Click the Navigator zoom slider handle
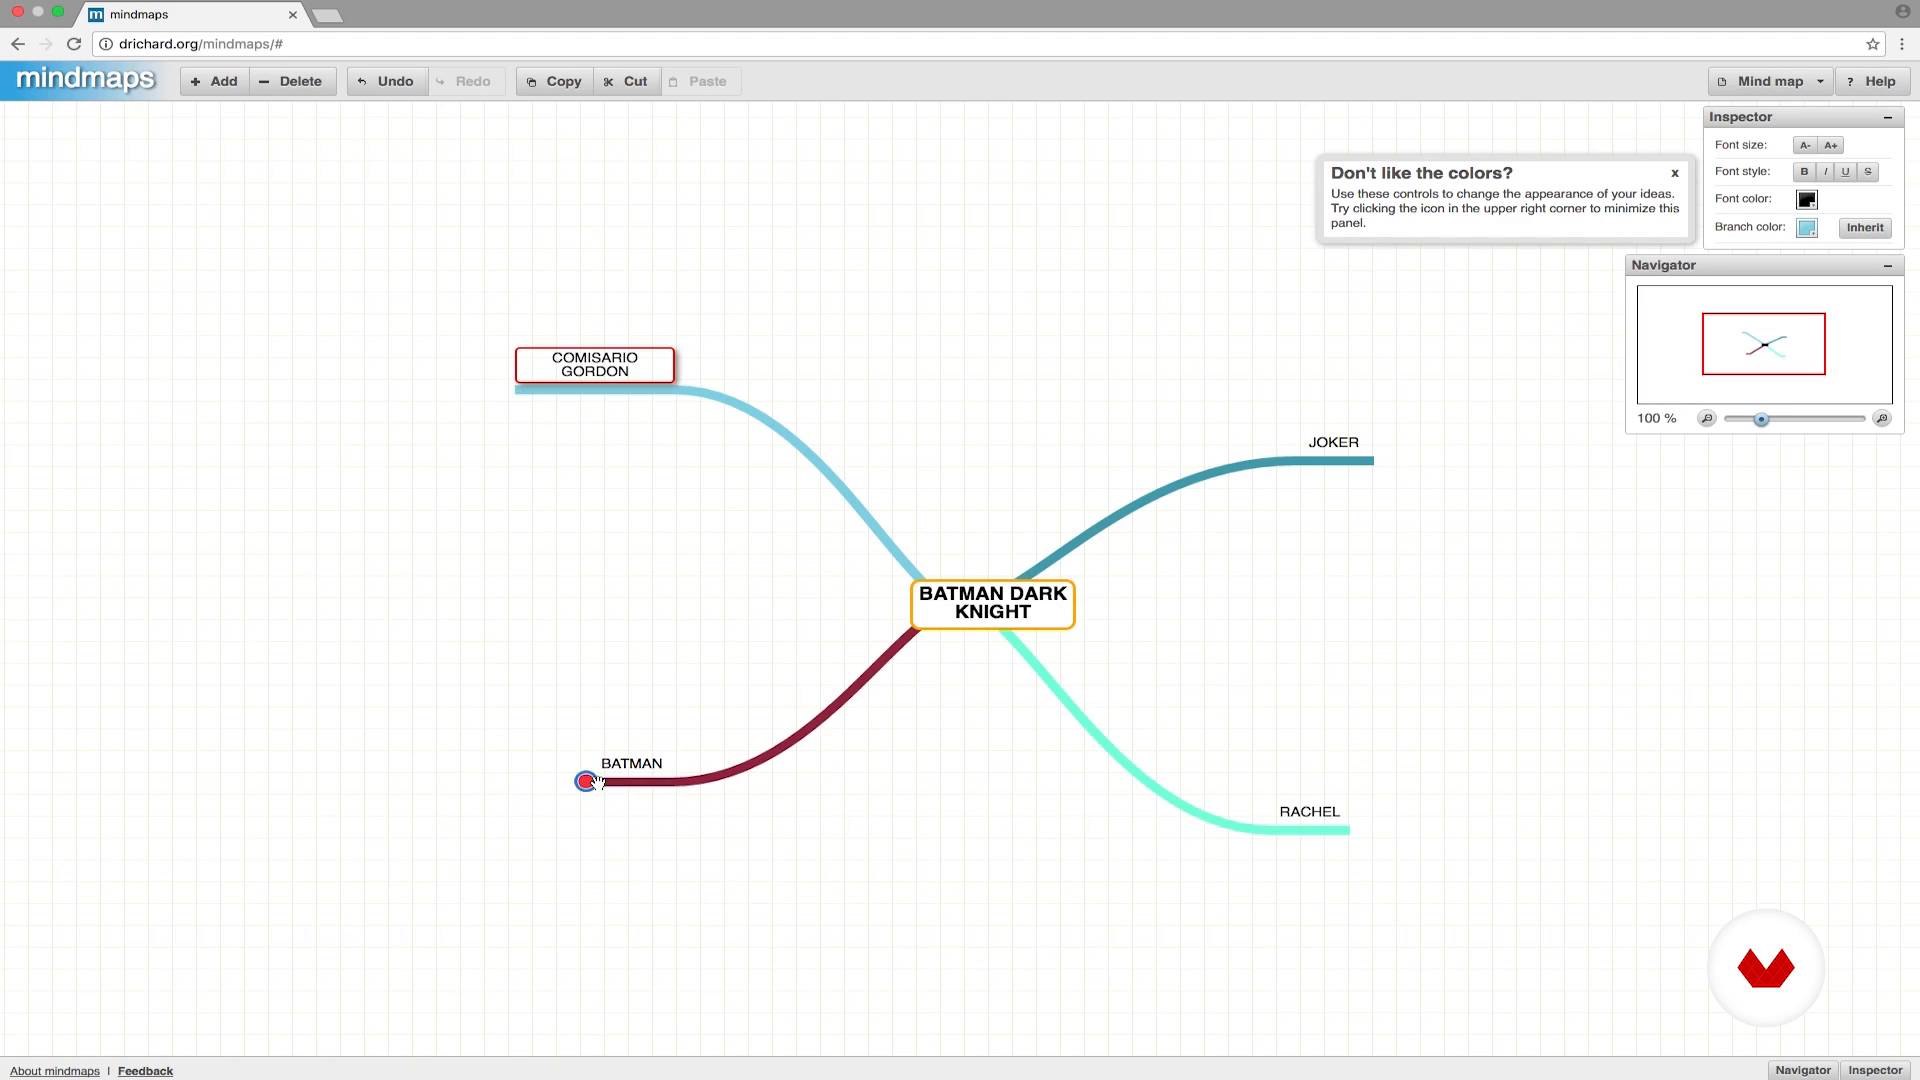The height and width of the screenshot is (1080, 1920). click(1761, 419)
